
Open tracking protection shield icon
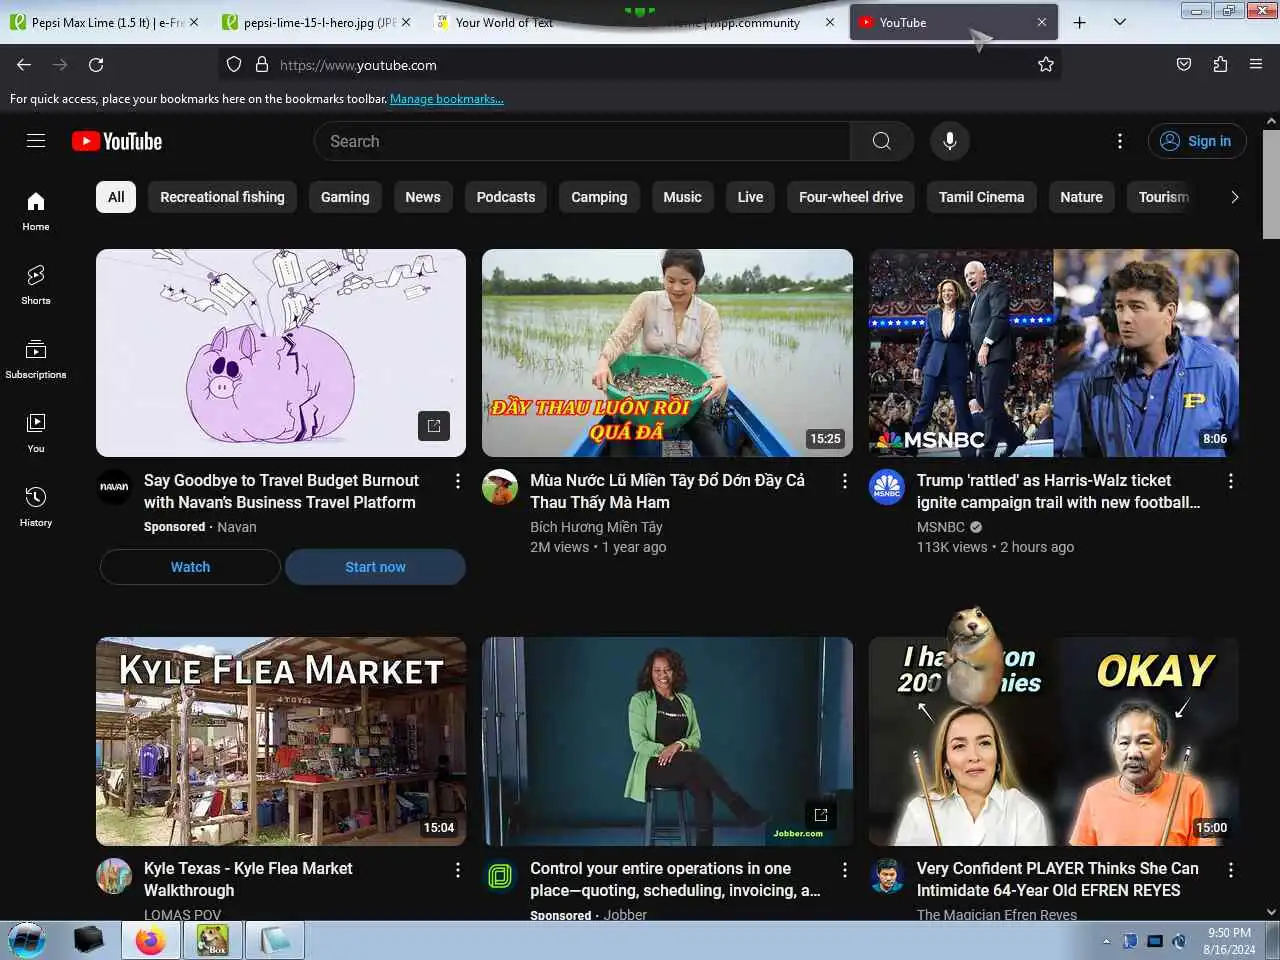[x=234, y=65]
